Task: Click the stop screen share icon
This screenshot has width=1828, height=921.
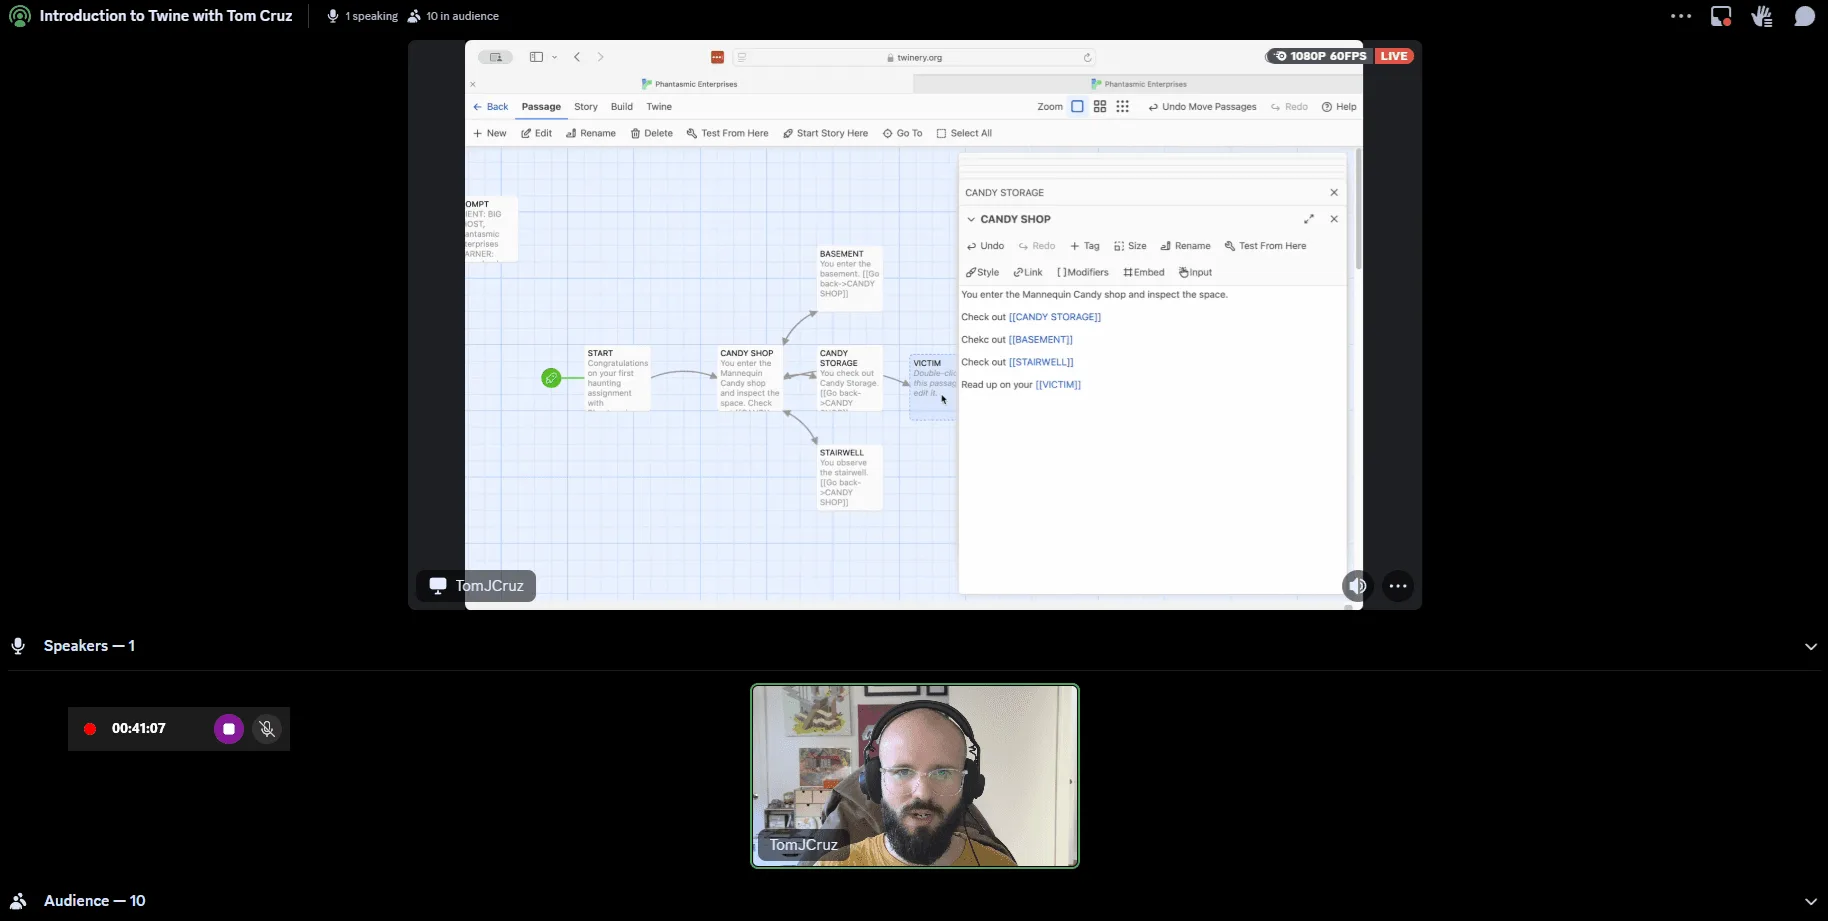Action: pyautogui.click(x=1721, y=16)
